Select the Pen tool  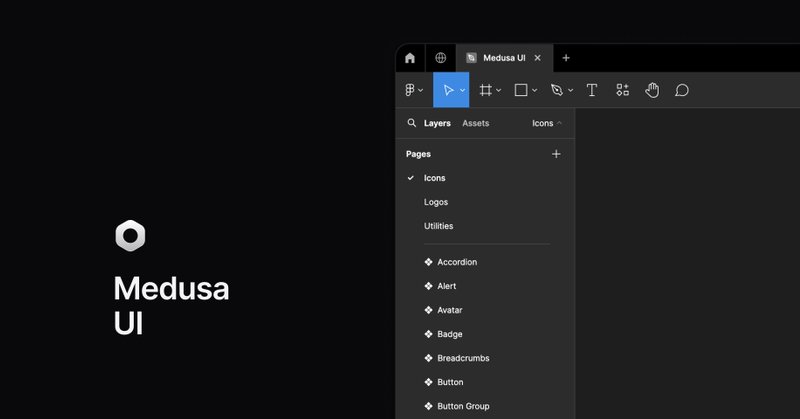coord(557,90)
